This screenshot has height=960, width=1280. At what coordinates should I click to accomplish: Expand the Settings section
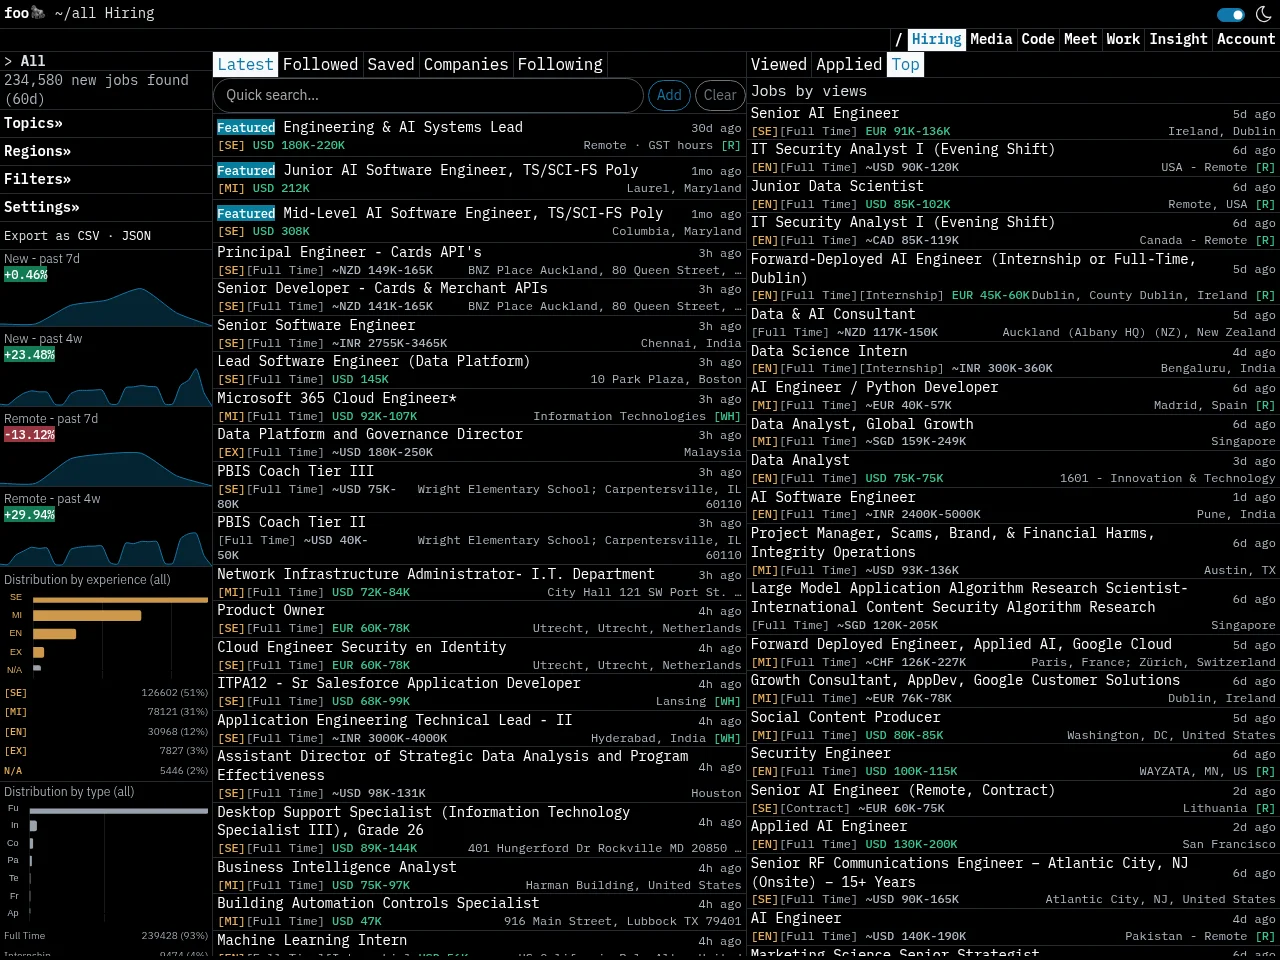(41, 207)
